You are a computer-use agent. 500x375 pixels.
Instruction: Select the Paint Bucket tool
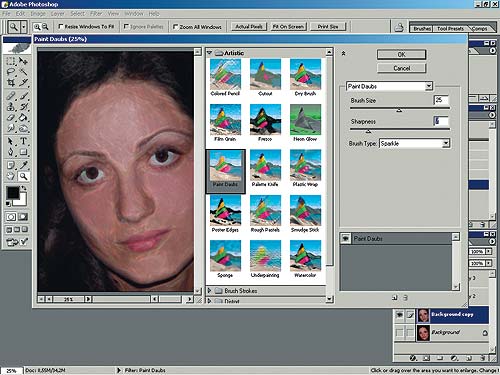[x=23, y=117]
